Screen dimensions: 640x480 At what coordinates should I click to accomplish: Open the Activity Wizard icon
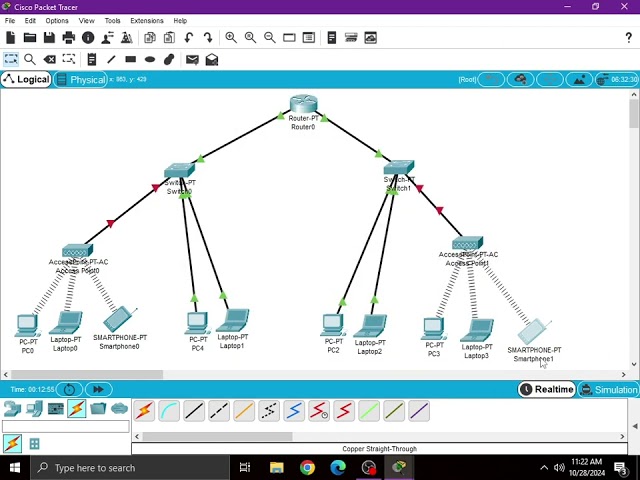108,38
